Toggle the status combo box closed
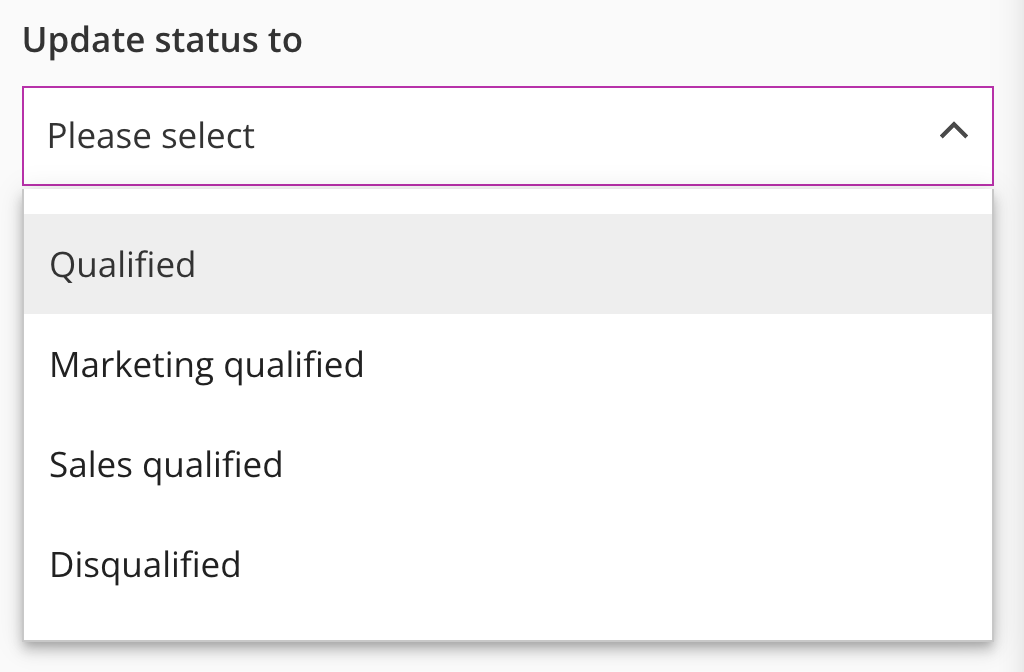Viewport: 1024px width, 672px height. 954,132
